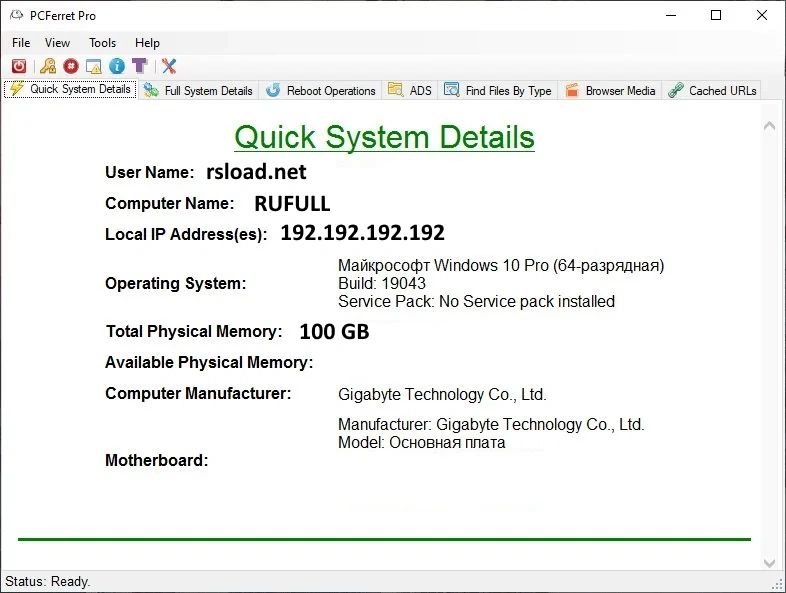Open the Tools menu
This screenshot has width=786, height=593.
pyautogui.click(x=102, y=43)
